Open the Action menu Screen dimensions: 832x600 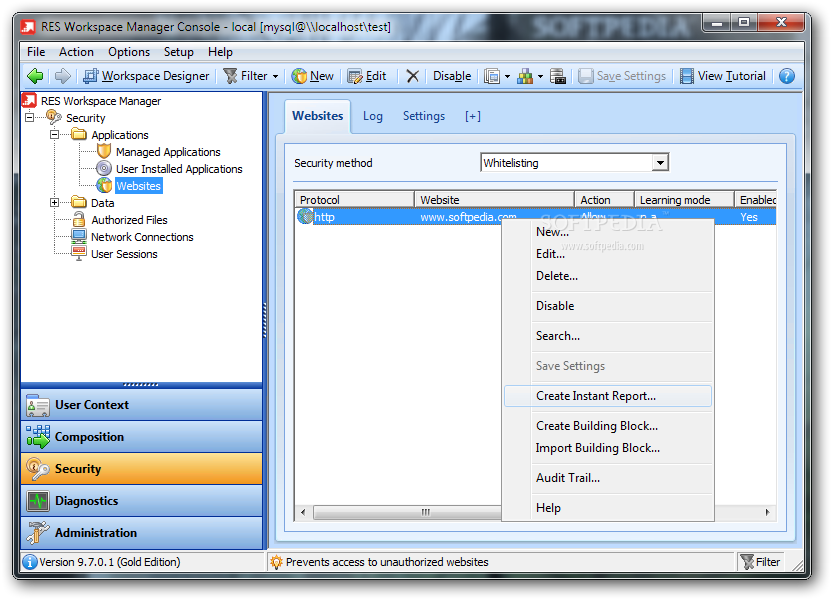click(76, 52)
